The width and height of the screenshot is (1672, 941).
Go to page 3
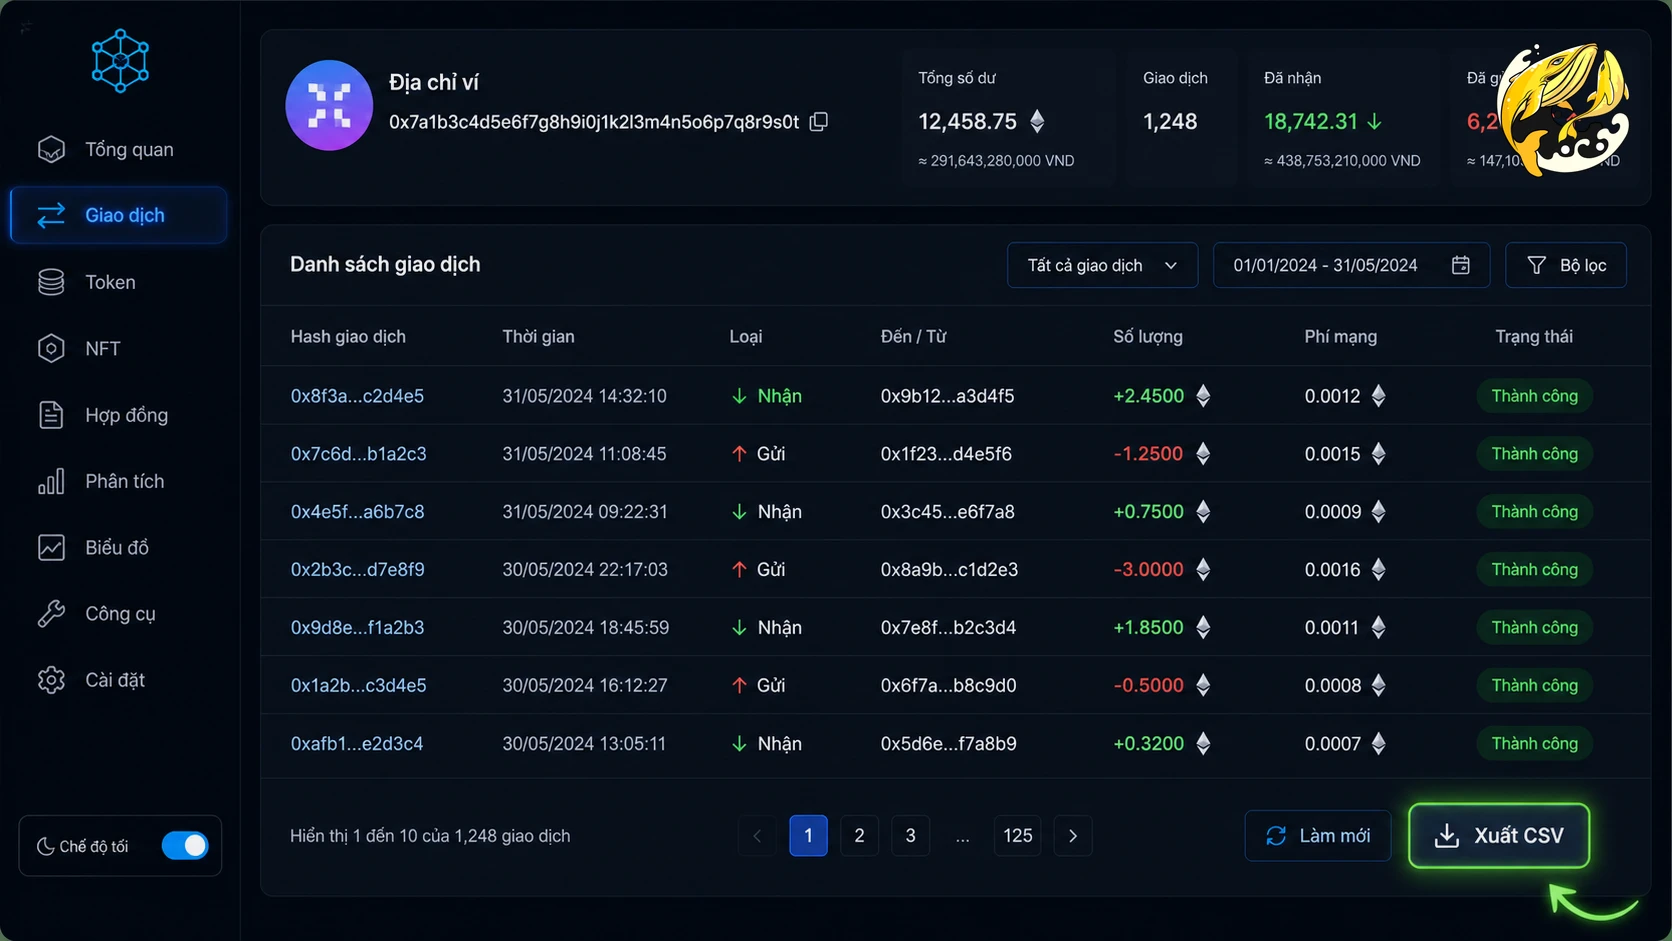click(x=910, y=836)
